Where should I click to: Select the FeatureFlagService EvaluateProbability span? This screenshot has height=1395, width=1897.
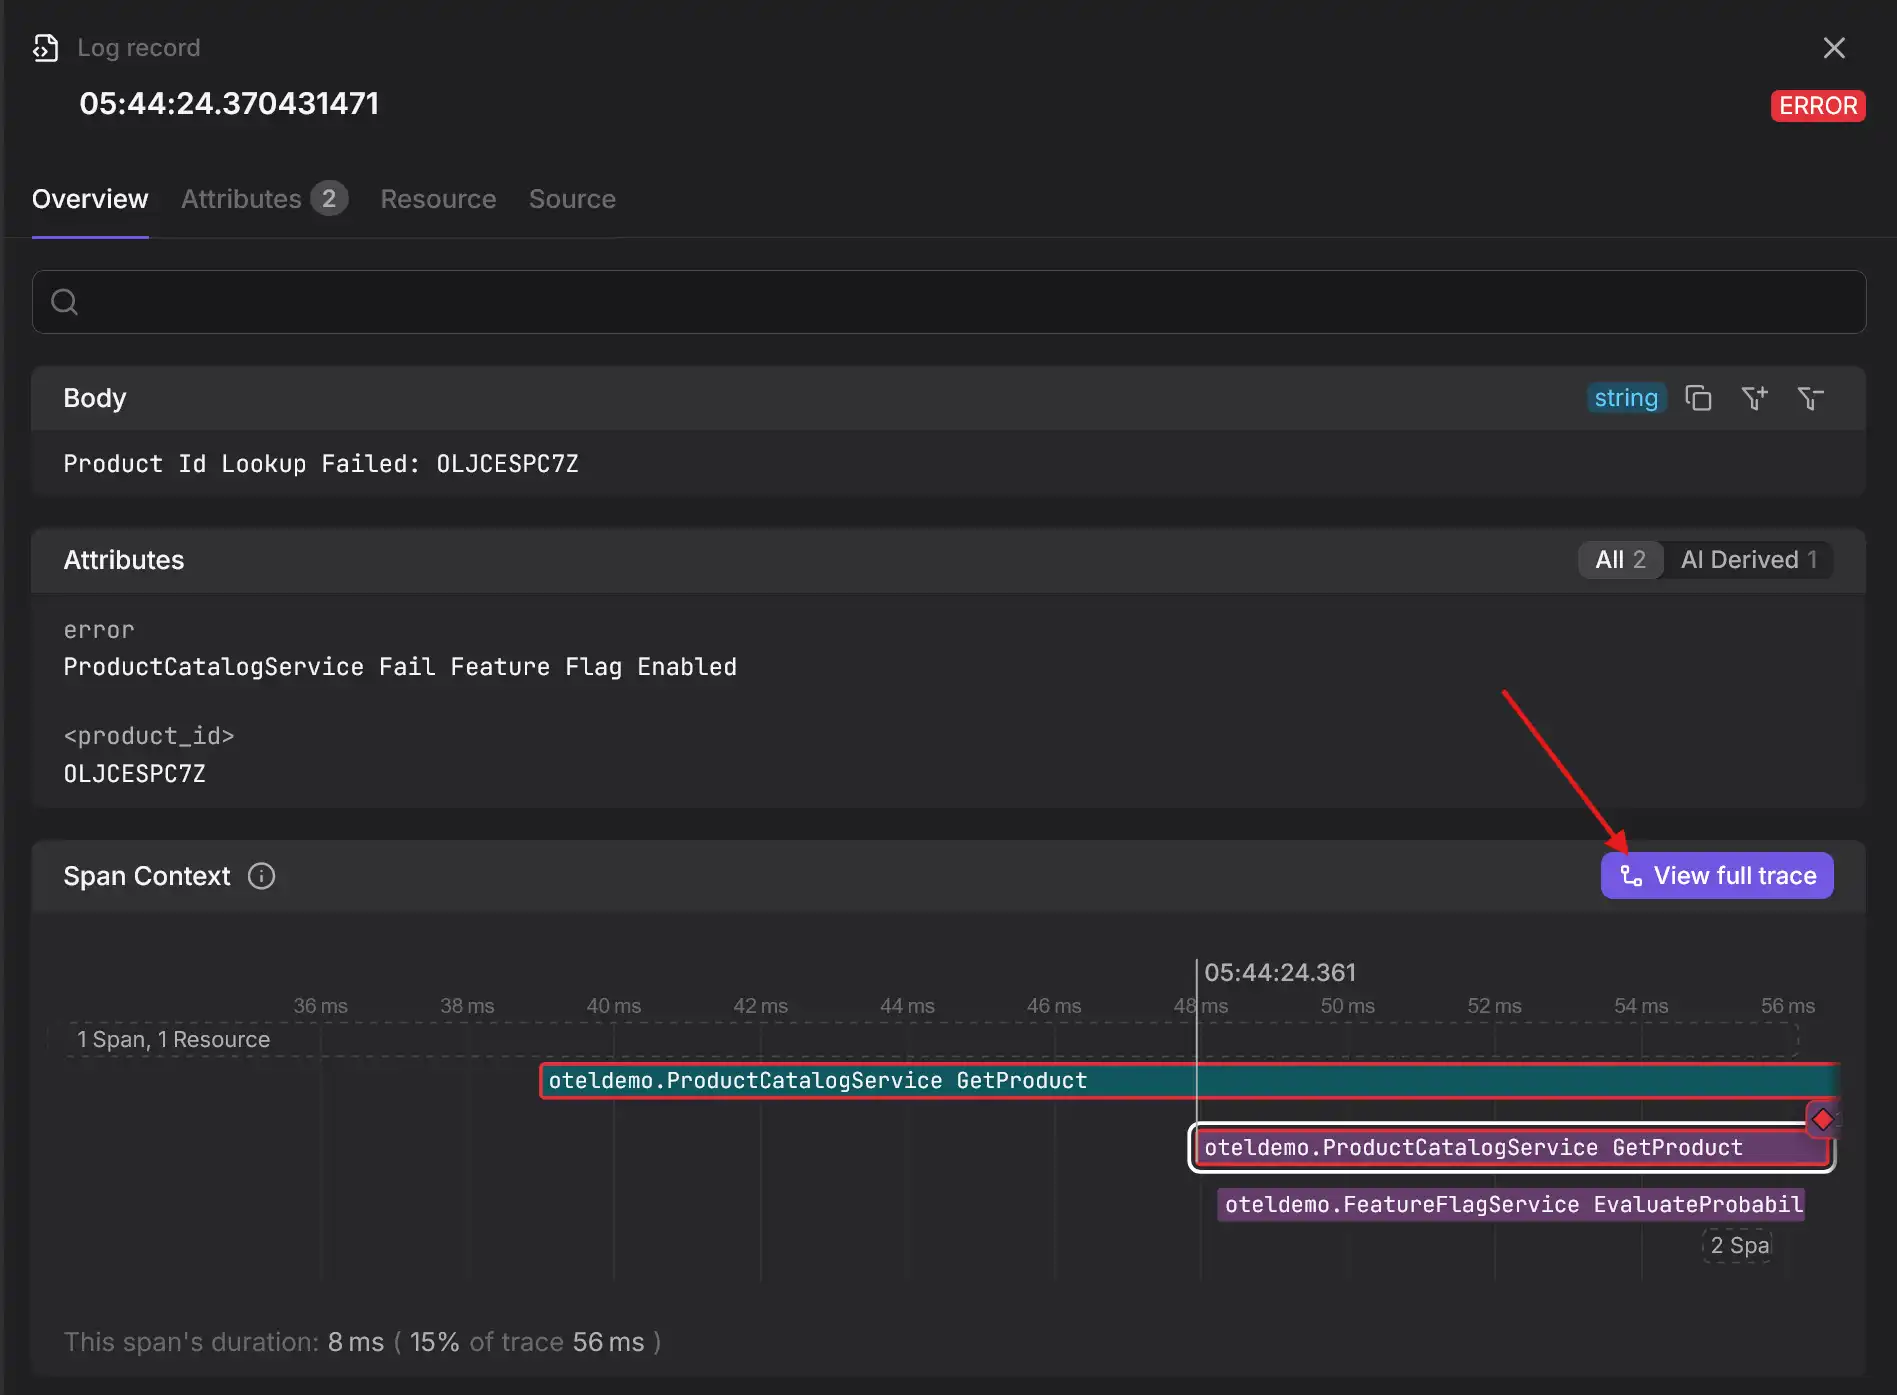(1512, 1205)
